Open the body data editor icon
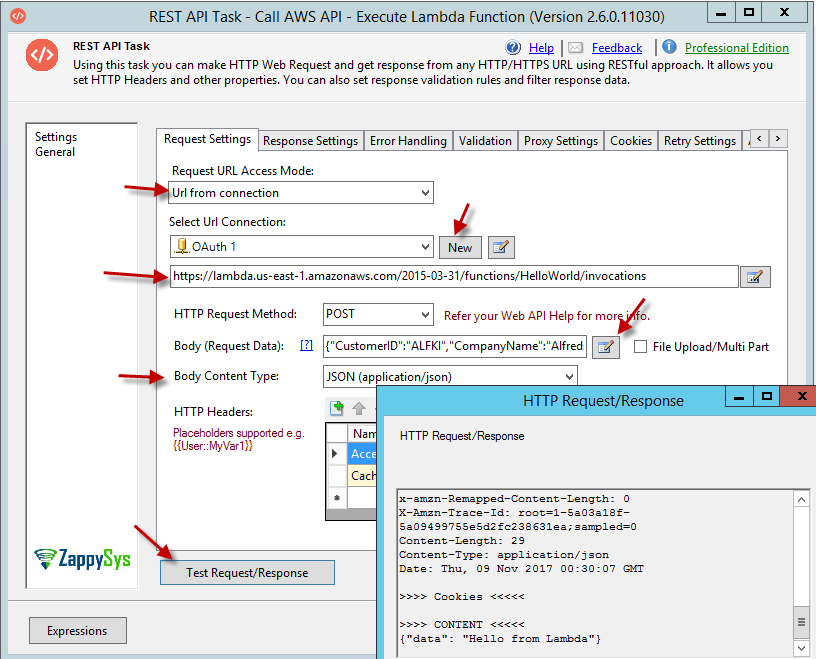The width and height of the screenshot is (816, 659). (x=606, y=347)
